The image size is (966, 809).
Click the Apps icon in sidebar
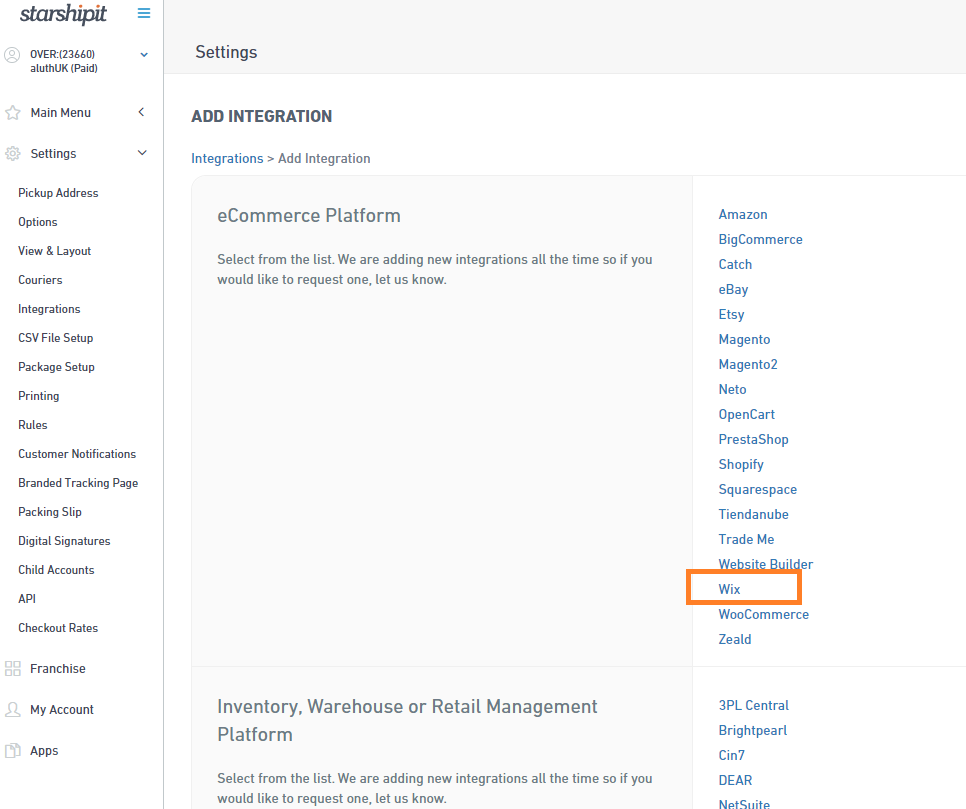(12, 750)
